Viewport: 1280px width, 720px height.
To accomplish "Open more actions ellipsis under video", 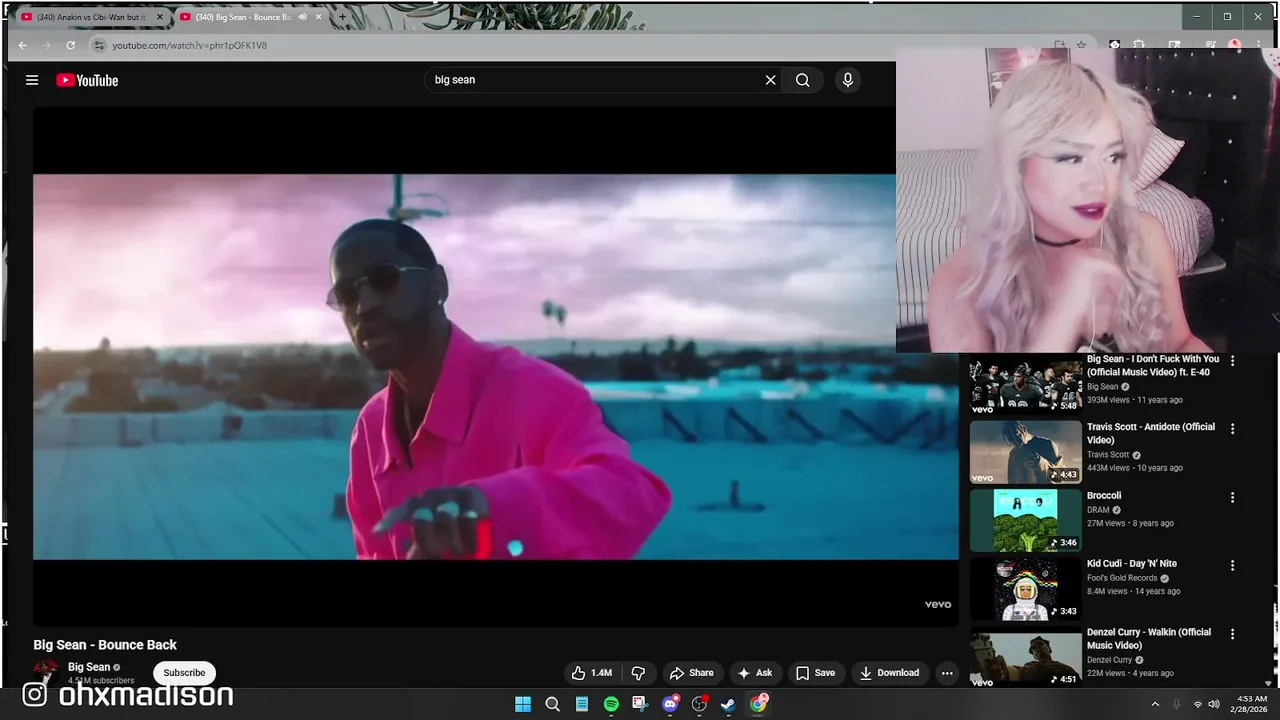I will (947, 673).
